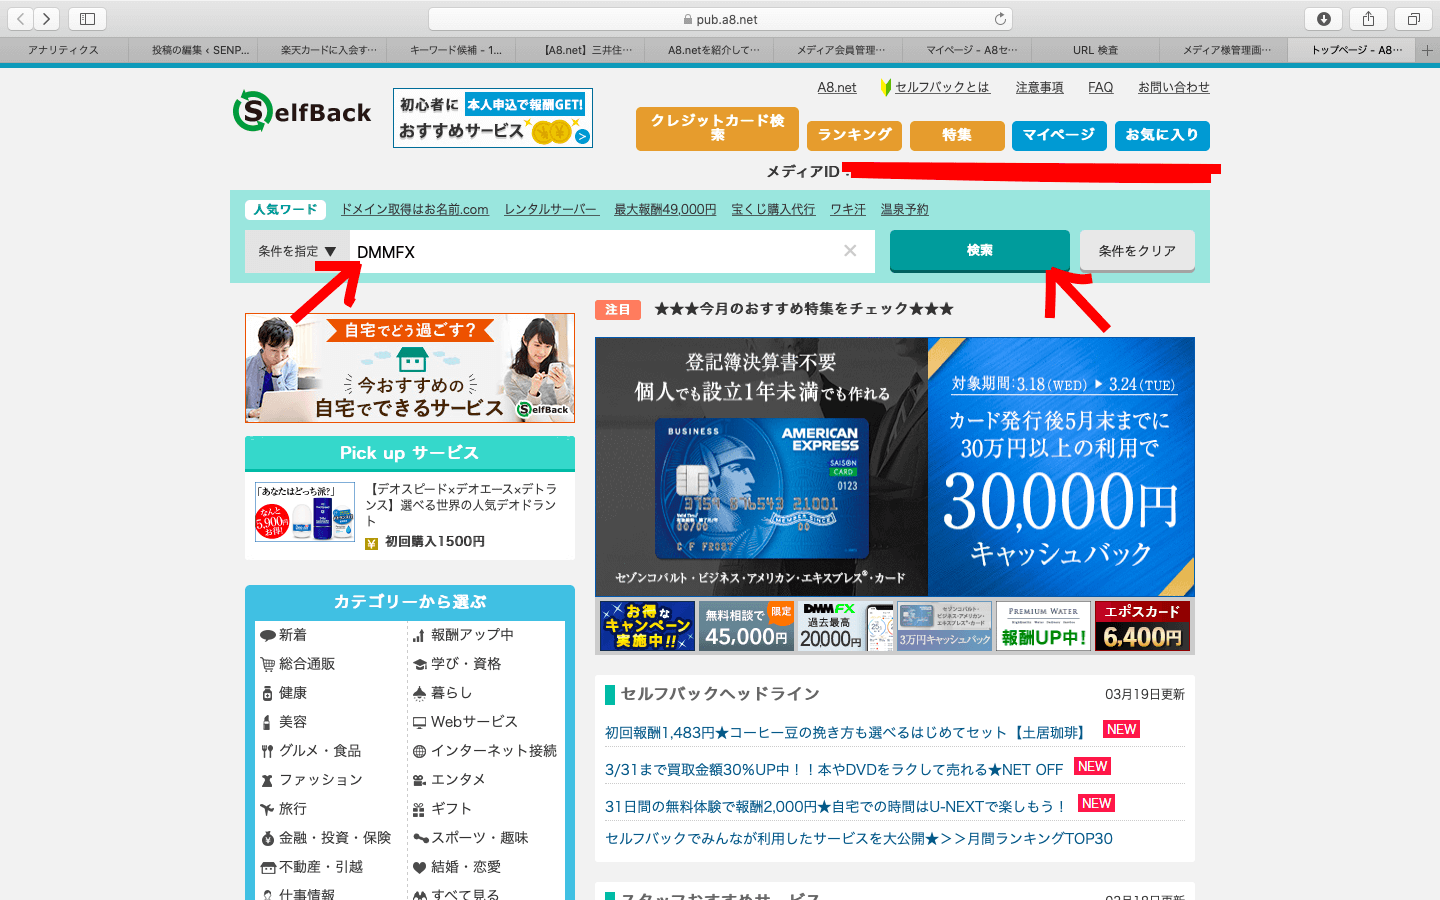The width and height of the screenshot is (1440, 900).
Task: Open the Safari share button
Action: 1368,19
